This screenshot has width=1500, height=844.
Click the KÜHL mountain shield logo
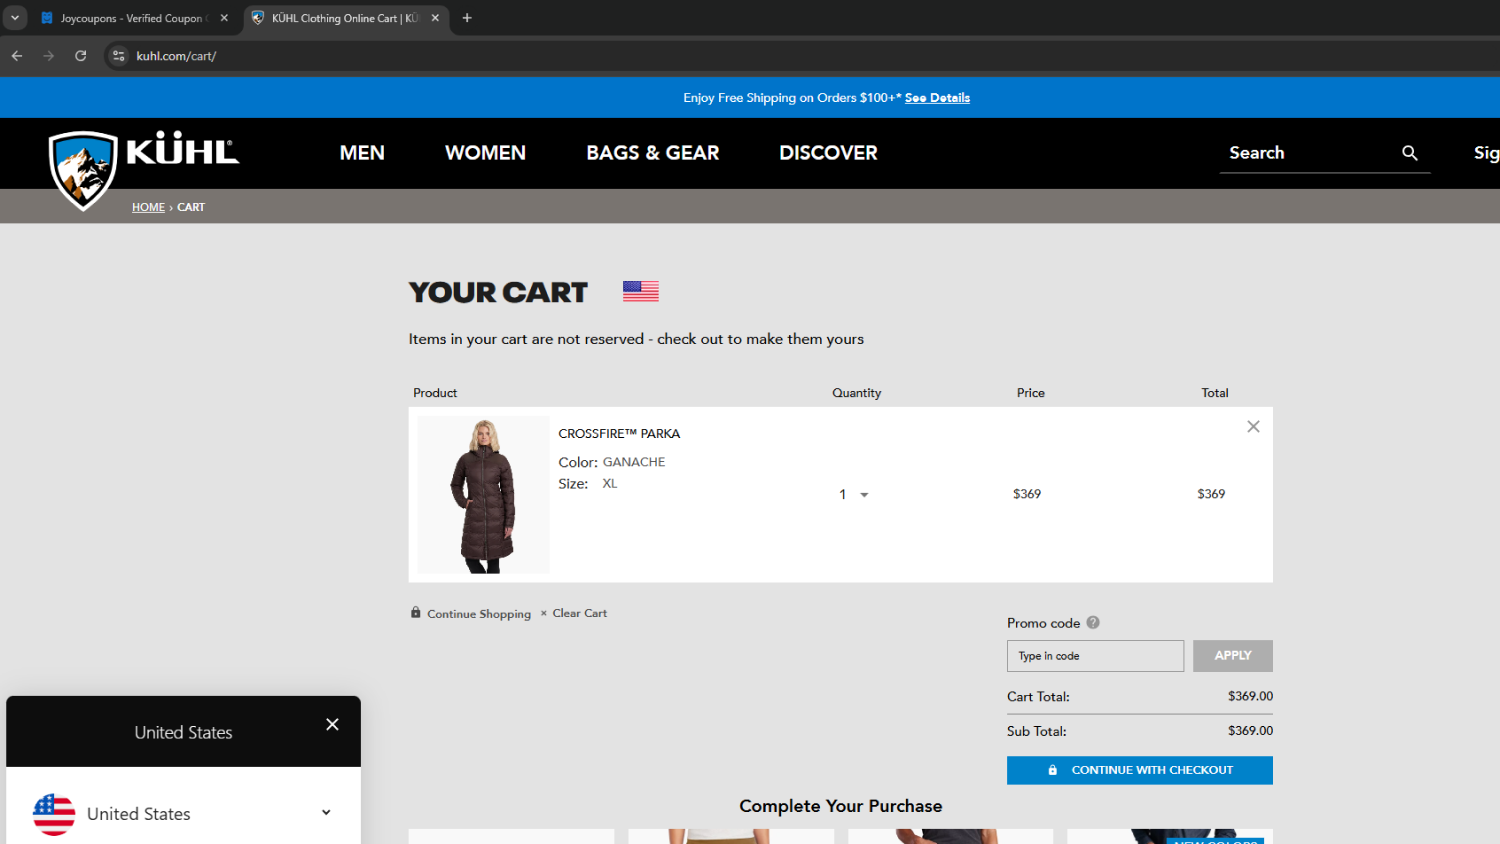[x=83, y=168]
